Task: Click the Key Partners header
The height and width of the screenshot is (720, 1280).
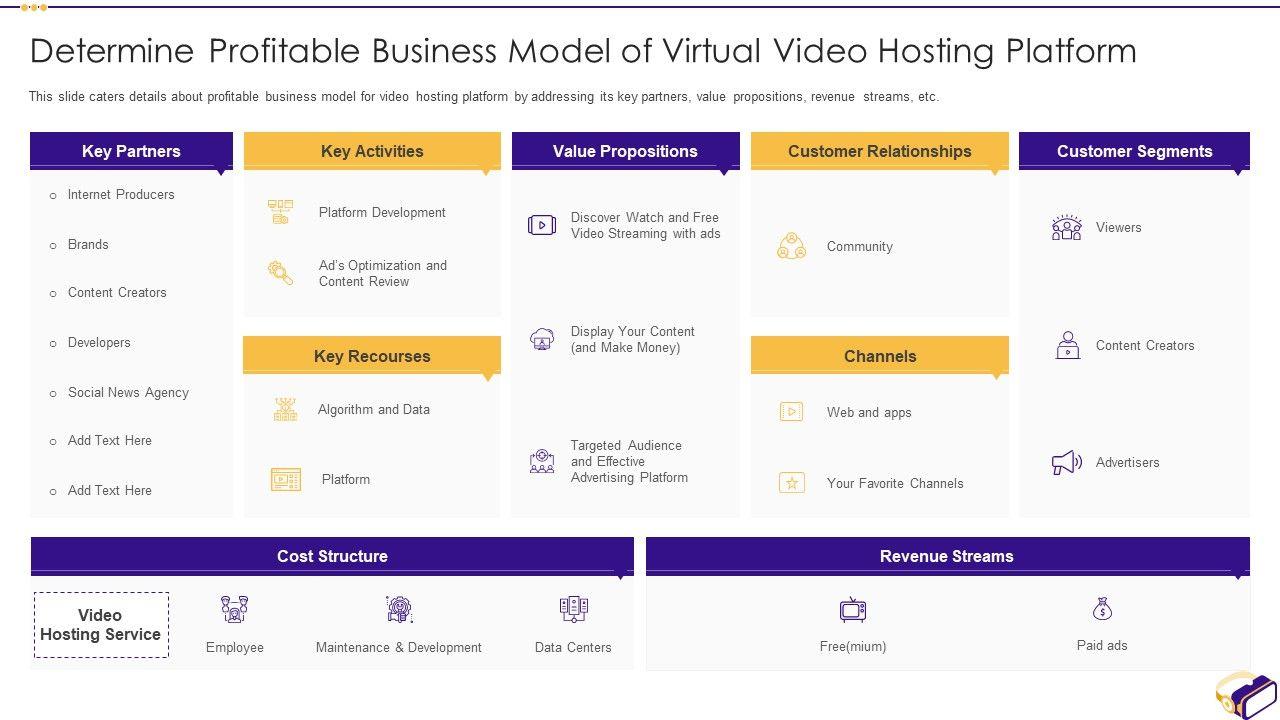Action: [131, 151]
